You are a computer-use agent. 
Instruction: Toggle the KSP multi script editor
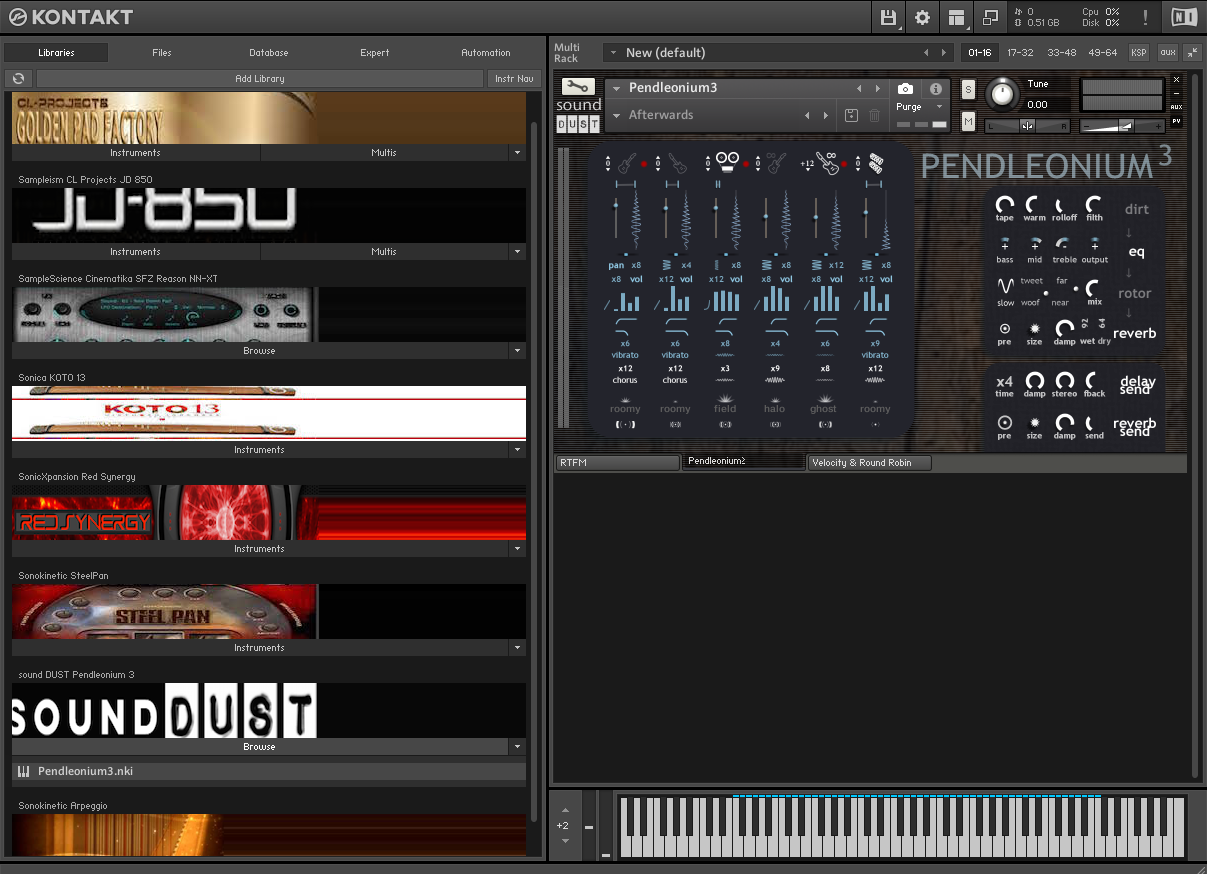1139,52
